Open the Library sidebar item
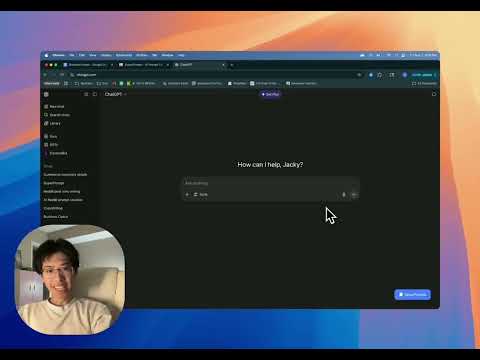 tap(52, 123)
